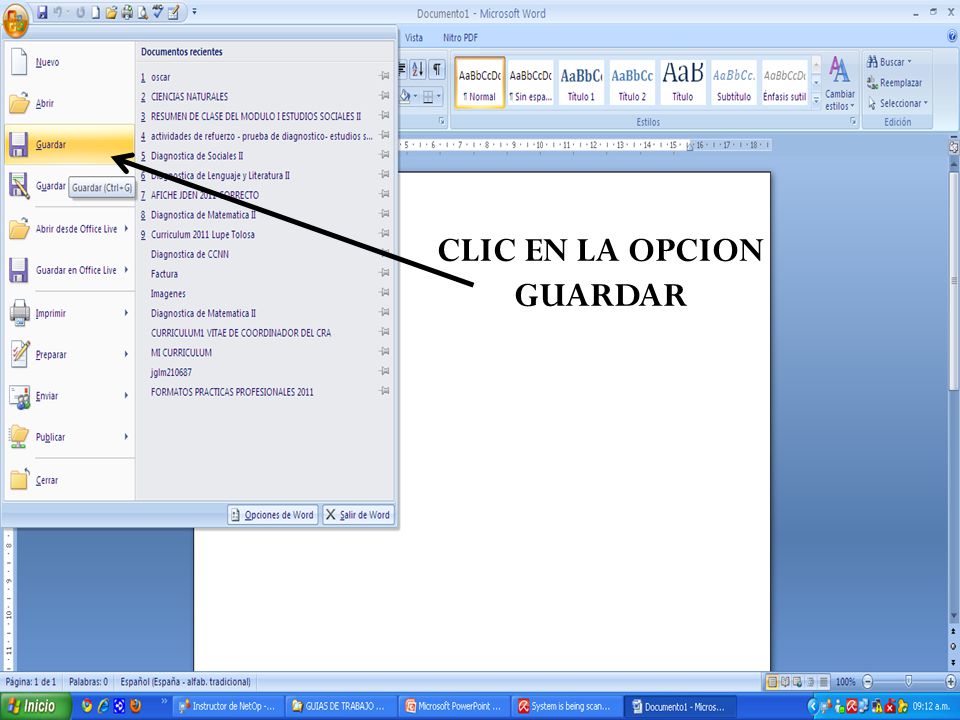The height and width of the screenshot is (720, 960).
Task: Click the Open folder icon in Quick Access toolbar
Action: pos(111,12)
